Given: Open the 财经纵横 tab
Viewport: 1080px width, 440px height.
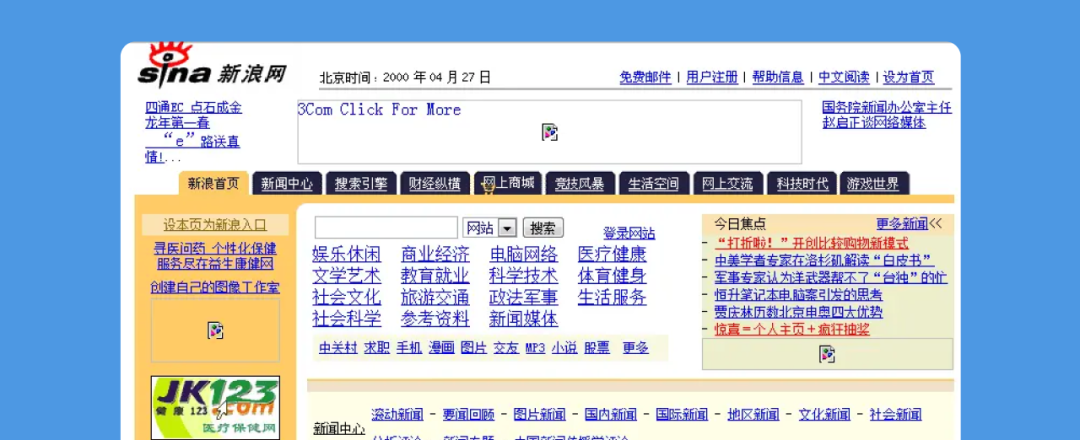Looking at the screenshot, I should 435,184.
